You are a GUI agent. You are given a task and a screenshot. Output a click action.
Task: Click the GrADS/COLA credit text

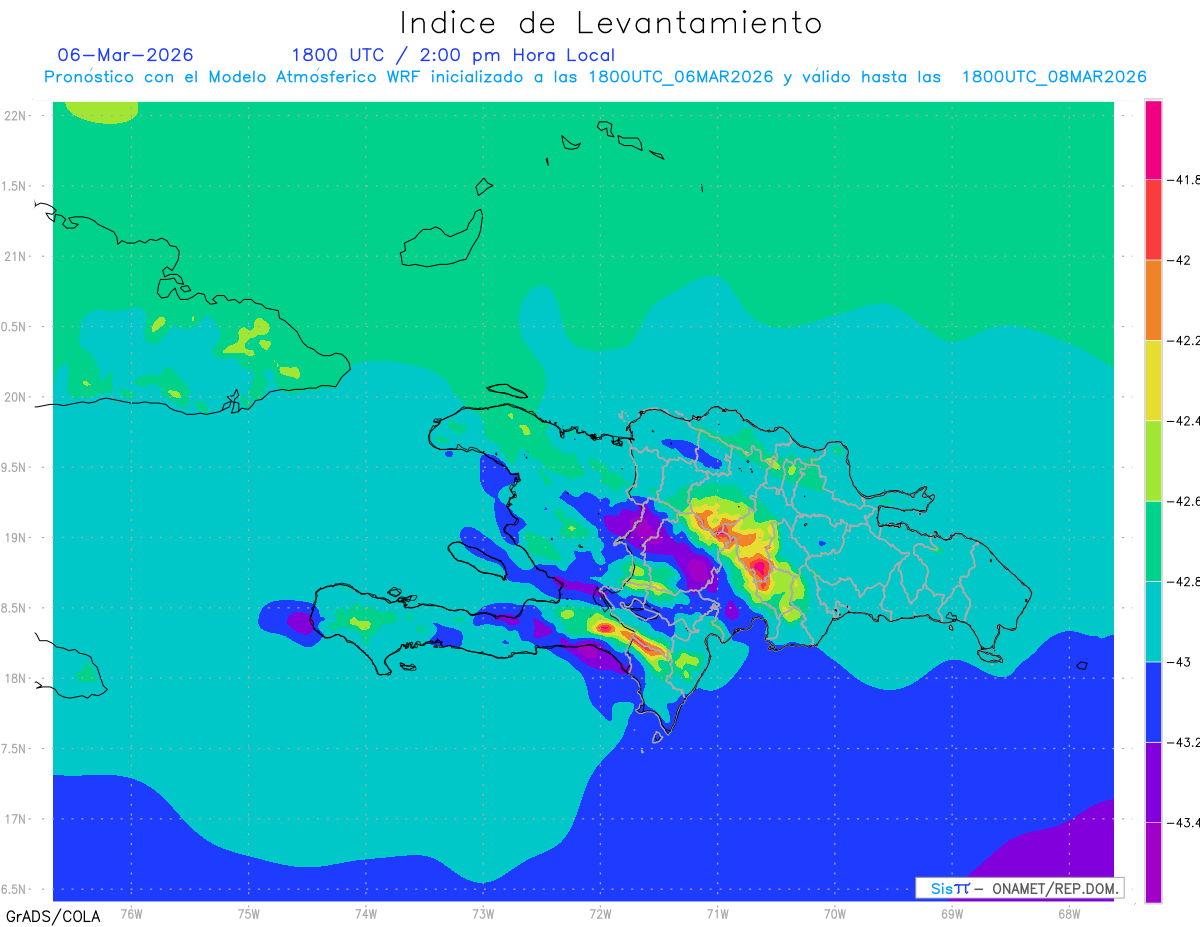coord(53,916)
